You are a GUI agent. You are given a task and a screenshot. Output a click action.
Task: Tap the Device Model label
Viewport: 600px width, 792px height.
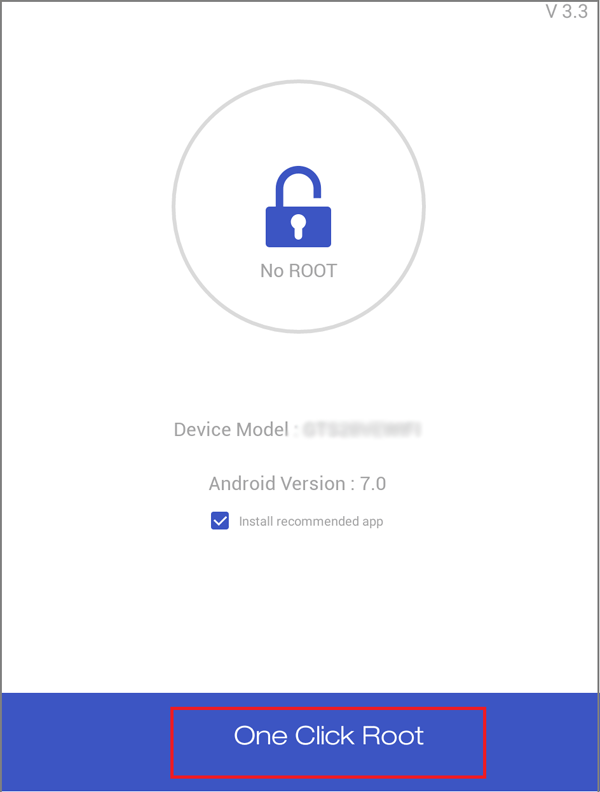coord(231,429)
